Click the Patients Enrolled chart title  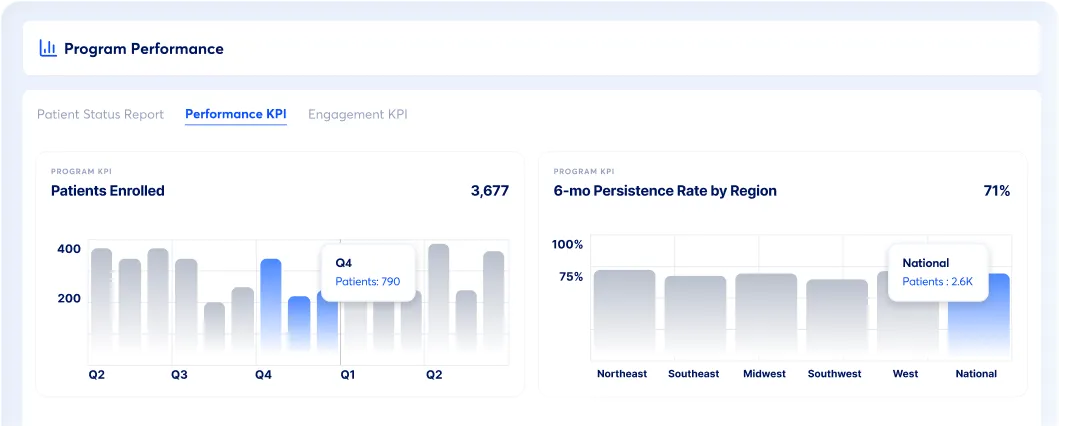108,191
